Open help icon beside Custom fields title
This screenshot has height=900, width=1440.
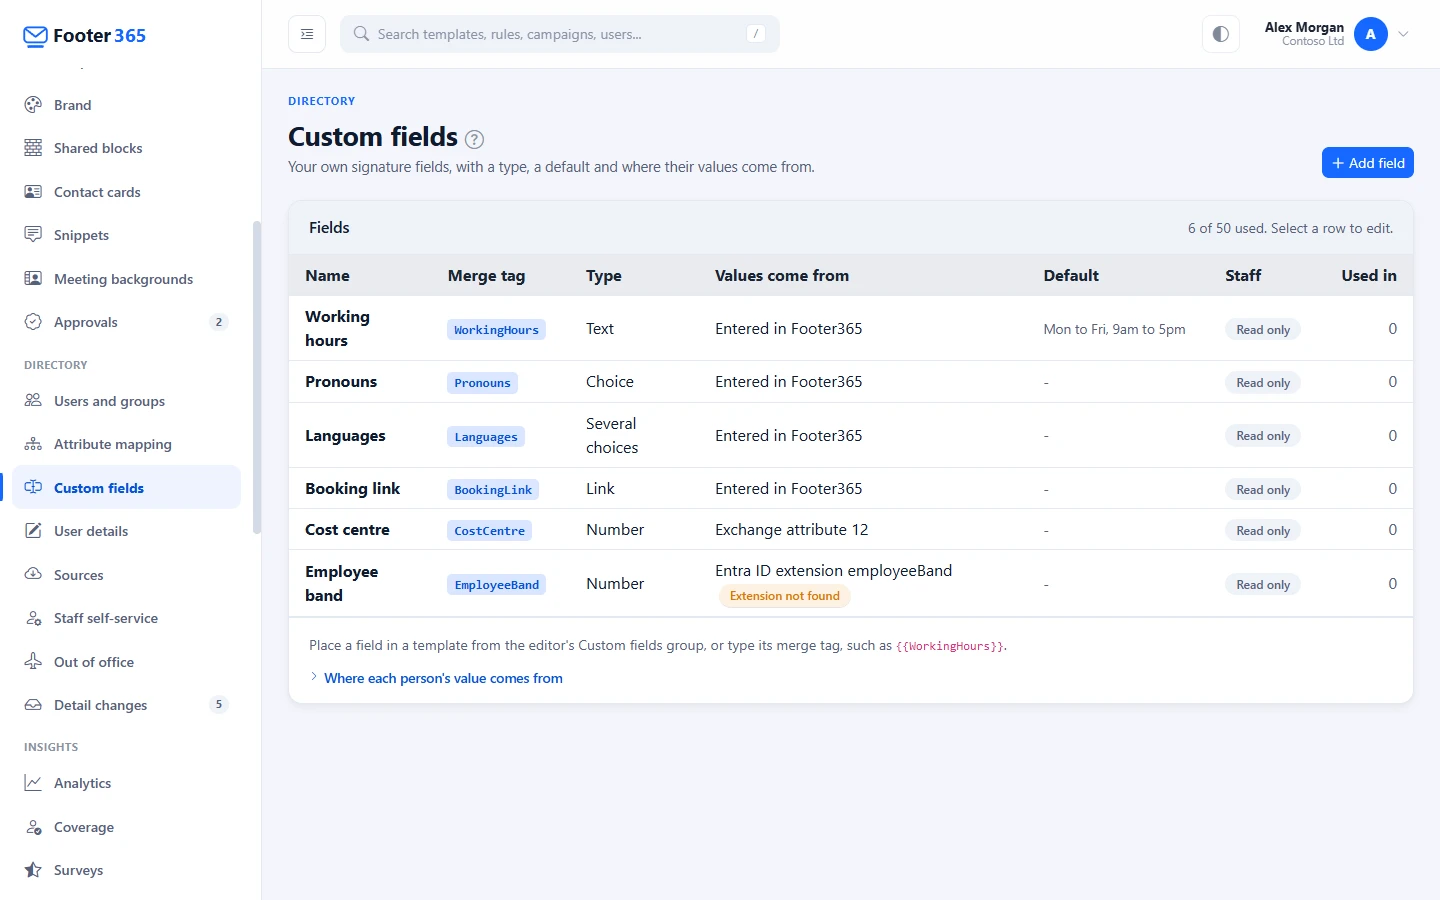pyautogui.click(x=475, y=139)
